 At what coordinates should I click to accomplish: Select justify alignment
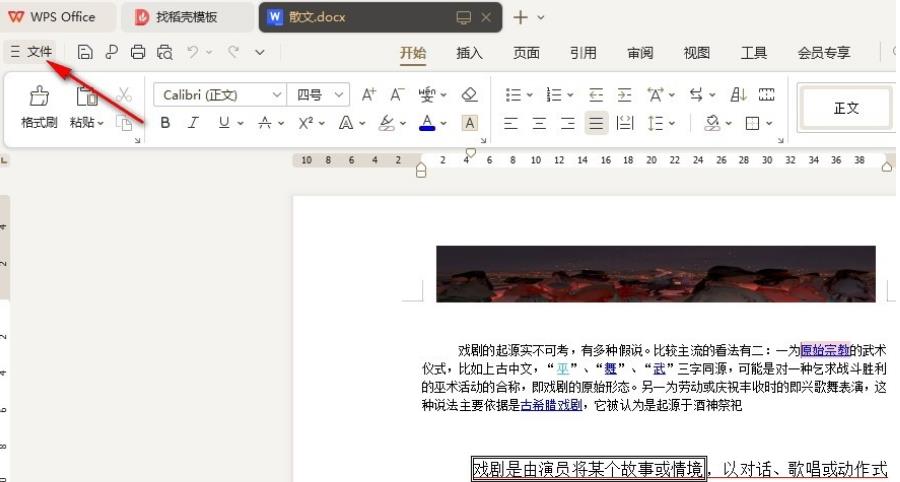(596, 123)
